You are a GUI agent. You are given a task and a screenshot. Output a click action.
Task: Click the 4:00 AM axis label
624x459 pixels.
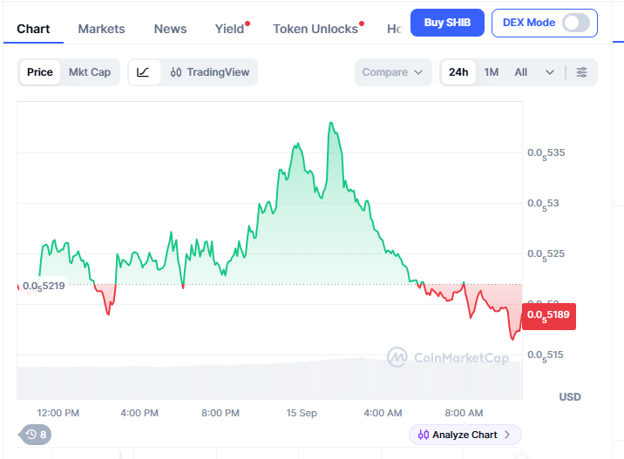click(x=383, y=413)
